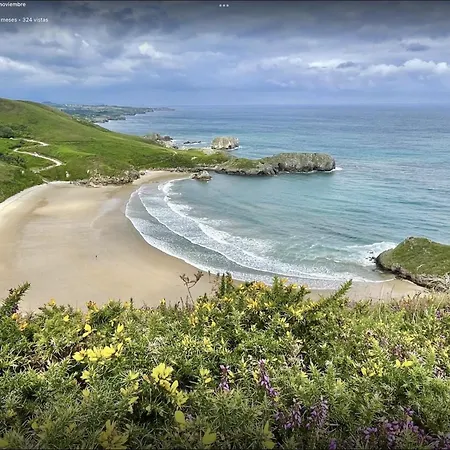The height and width of the screenshot is (450, 450).
Task: Click the yellow gorse flower cluster
Action: 97,353
